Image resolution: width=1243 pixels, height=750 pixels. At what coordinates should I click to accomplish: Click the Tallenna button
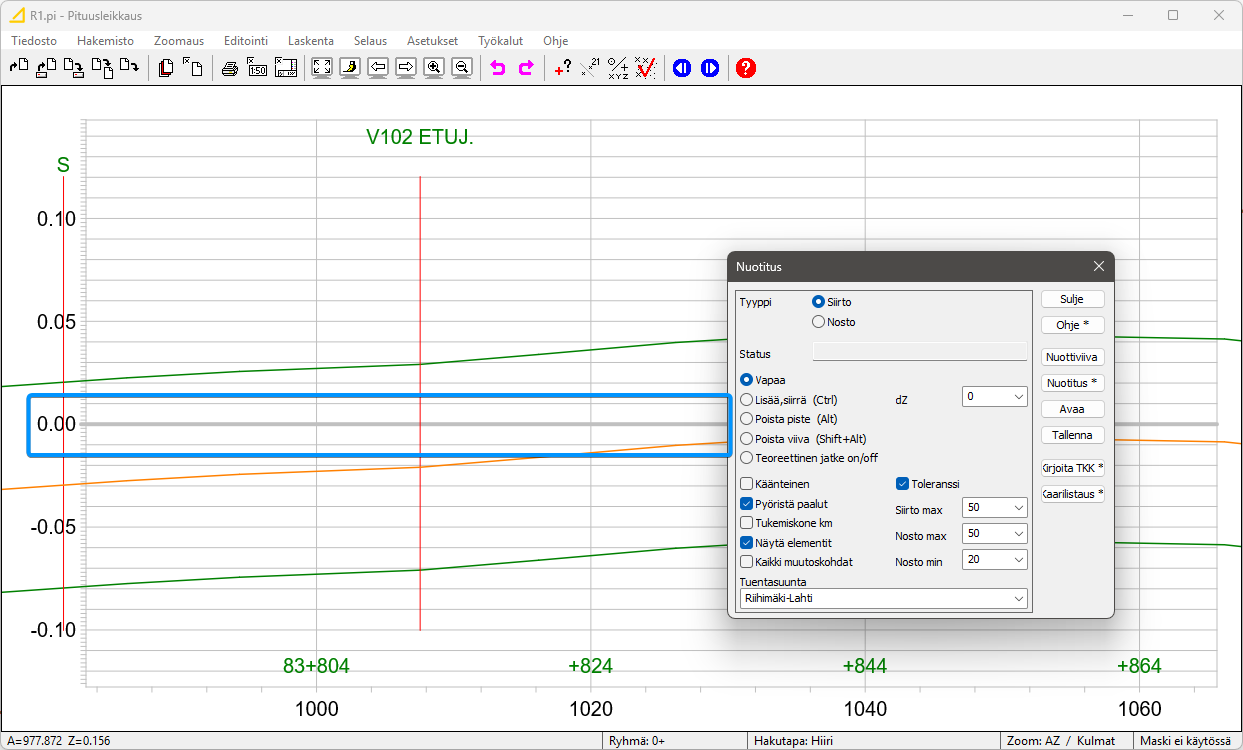[x=1072, y=436]
